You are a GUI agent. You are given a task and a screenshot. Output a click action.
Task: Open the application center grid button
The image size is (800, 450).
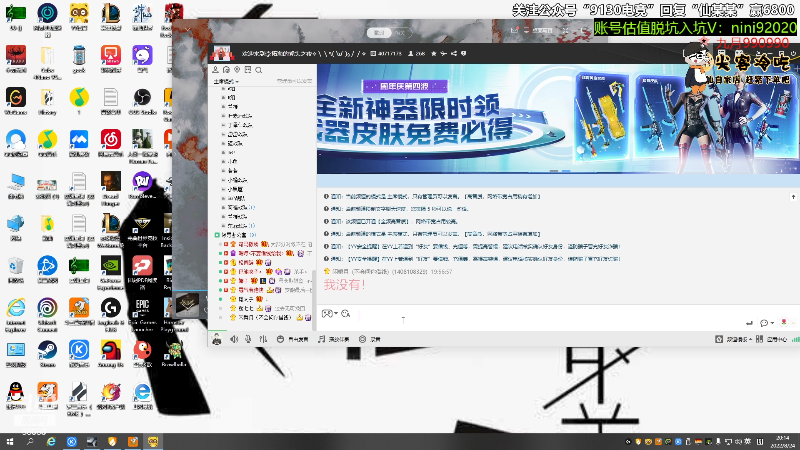pos(771,339)
